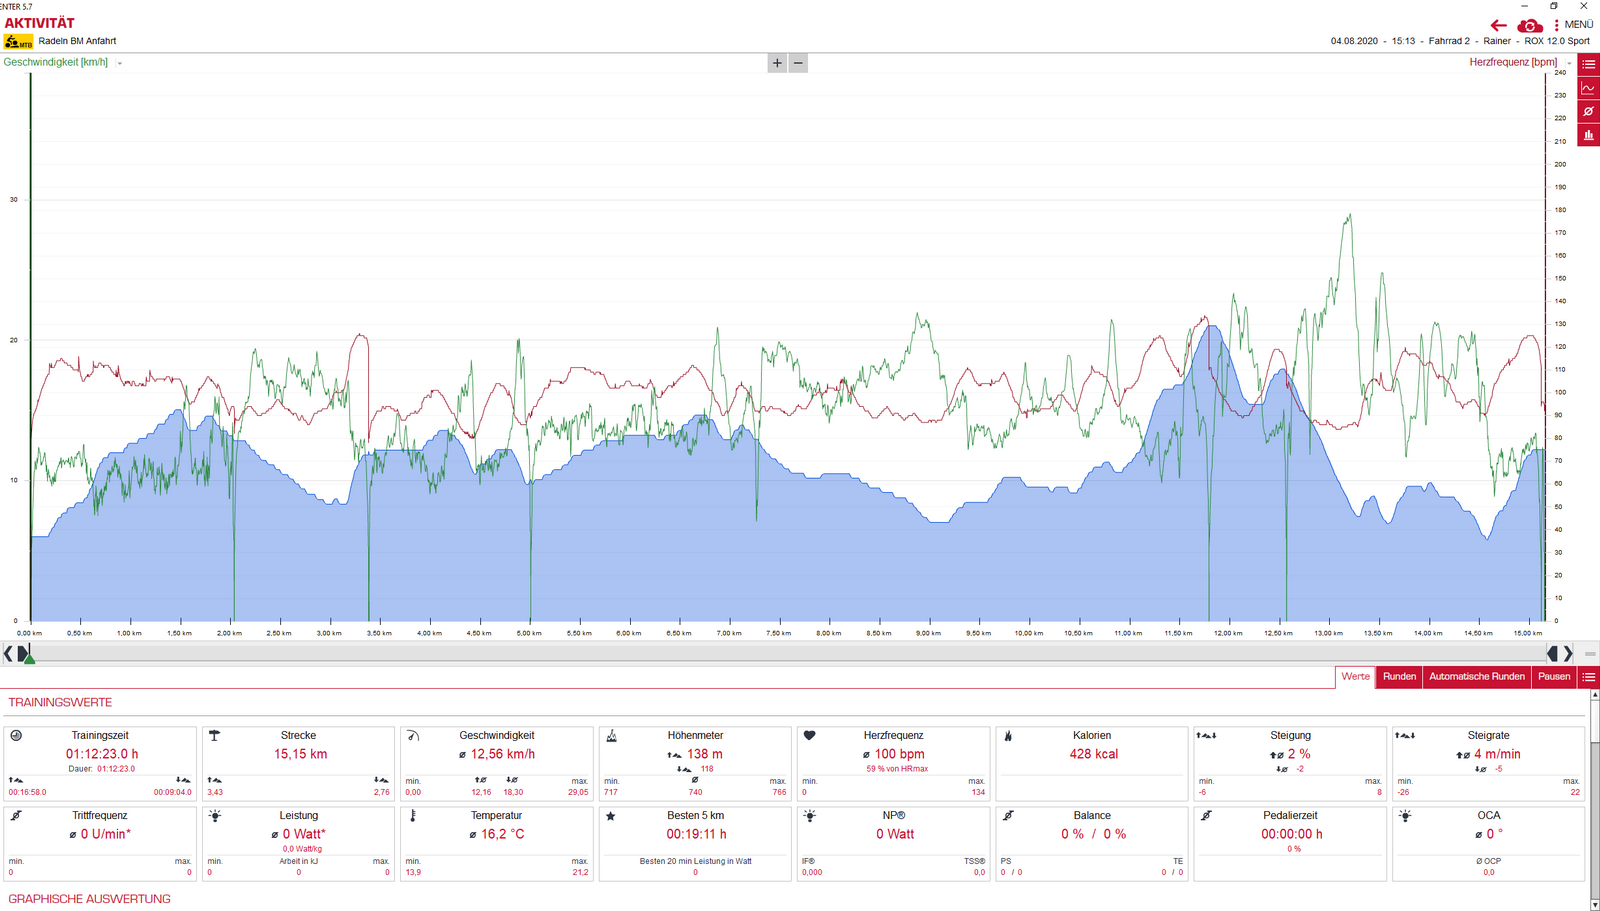Open the MENÜ three-dot menu
The image size is (1600, 911).
[x=1557, y=25]
